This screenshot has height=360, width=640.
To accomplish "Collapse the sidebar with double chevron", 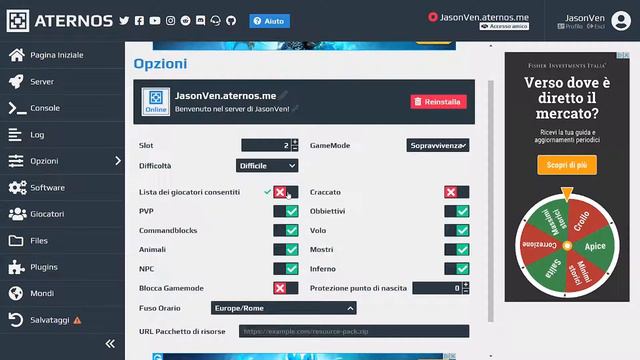I will tap(110, 344).
